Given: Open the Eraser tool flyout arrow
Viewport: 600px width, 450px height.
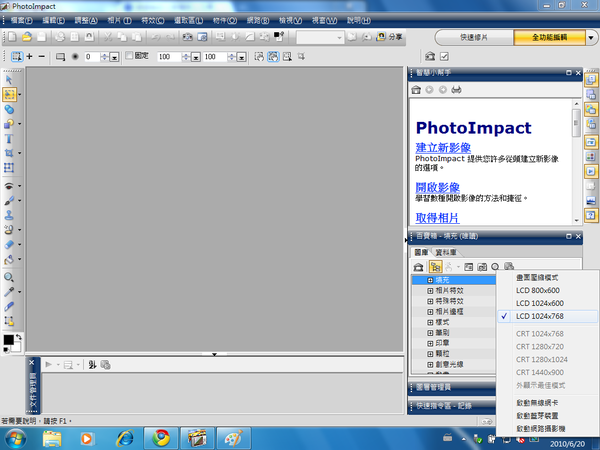Looking at the screenshot, I should click(20, 244).
